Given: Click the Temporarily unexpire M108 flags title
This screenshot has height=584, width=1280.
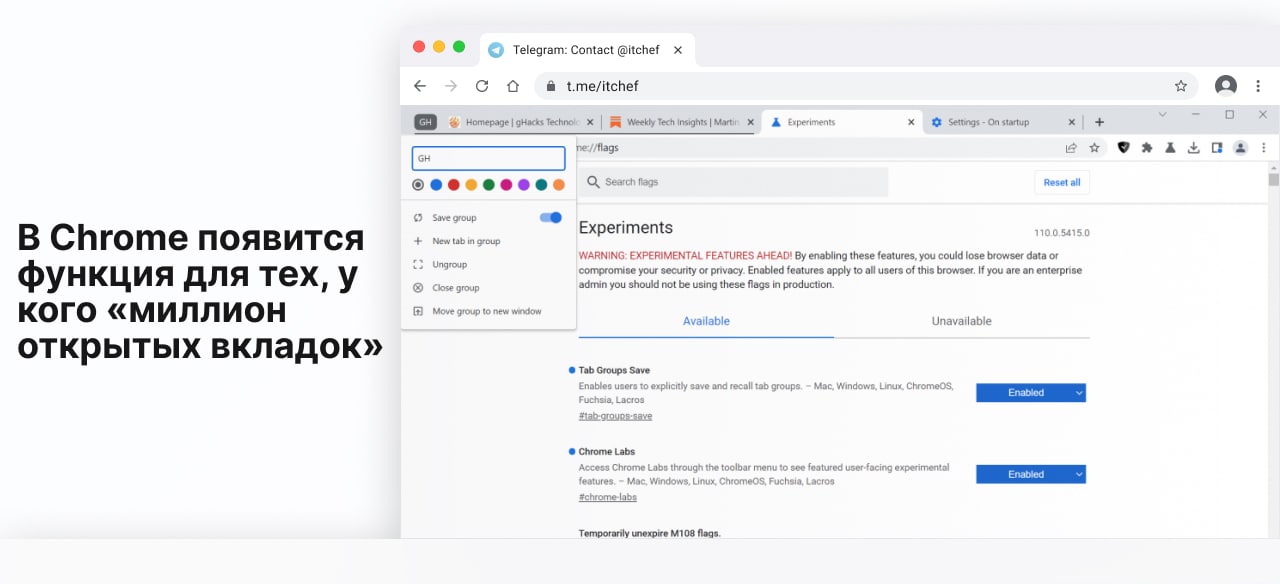Looking at the screenshot, I should coord(649,533).
